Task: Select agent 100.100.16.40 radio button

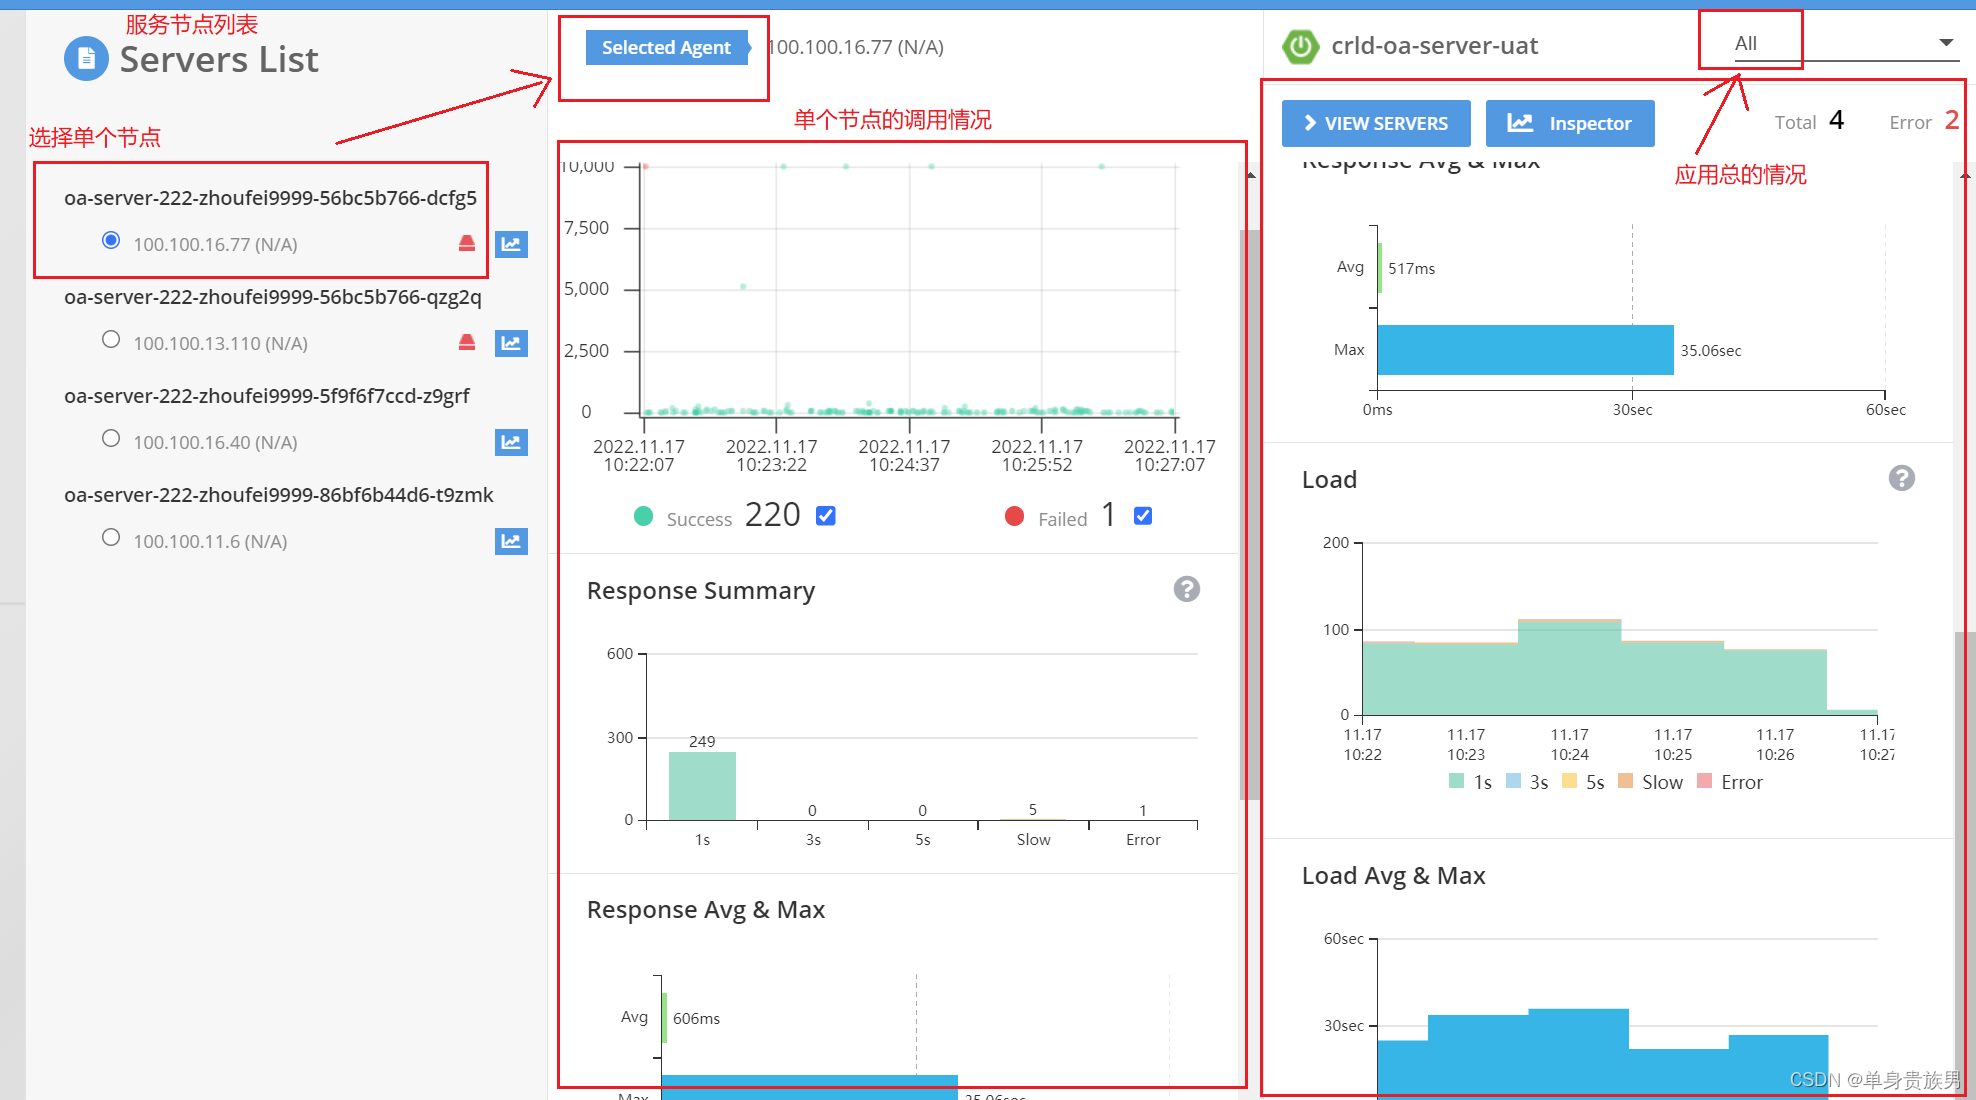Action: click(111, 439)
